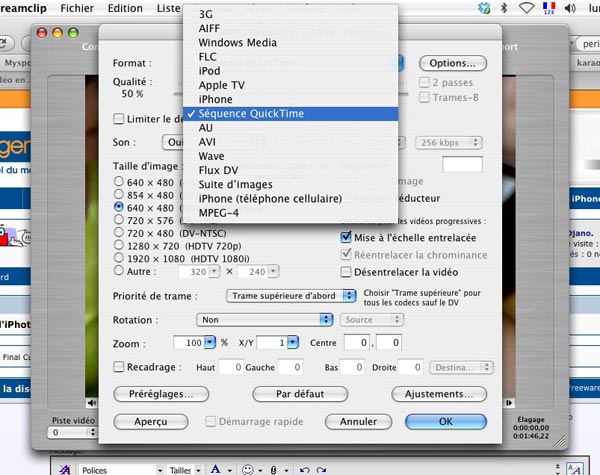Choose Suite d'images format
The image size is (600, 475).
290,184
